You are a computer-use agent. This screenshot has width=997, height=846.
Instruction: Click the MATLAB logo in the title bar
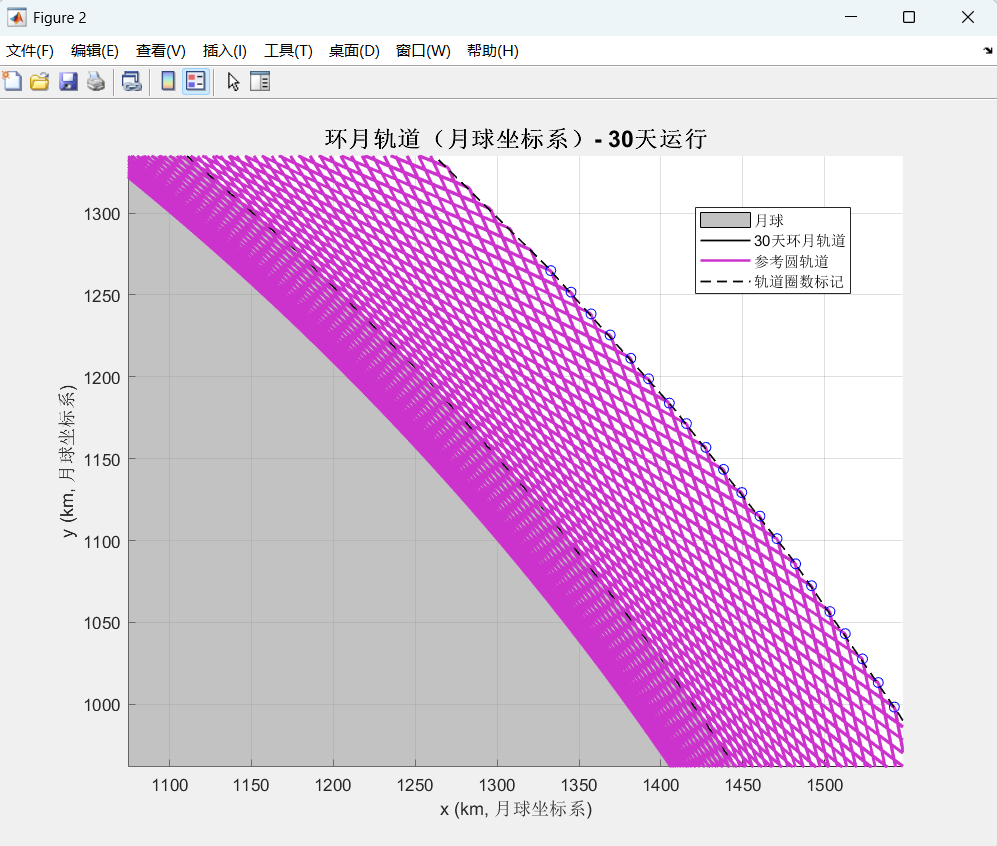(17, 17)
